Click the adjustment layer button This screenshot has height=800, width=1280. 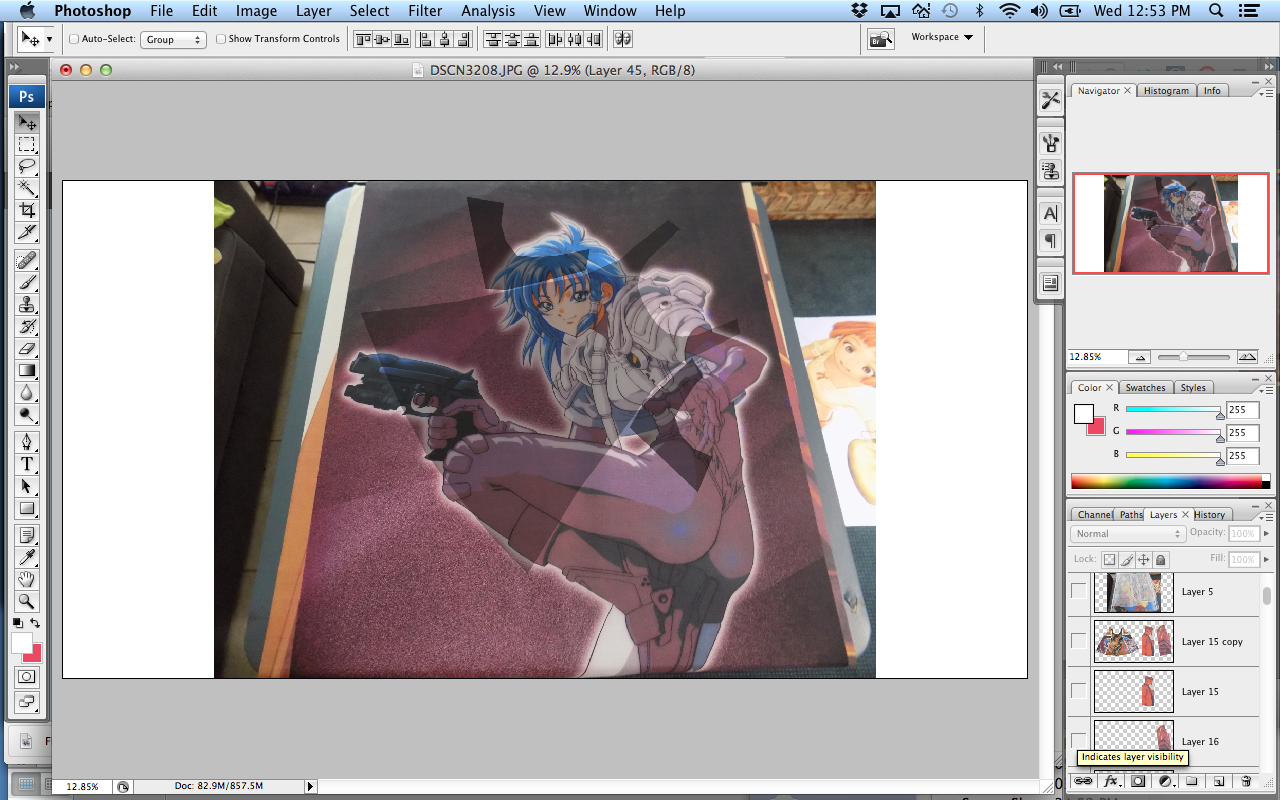pos(1164,781)
